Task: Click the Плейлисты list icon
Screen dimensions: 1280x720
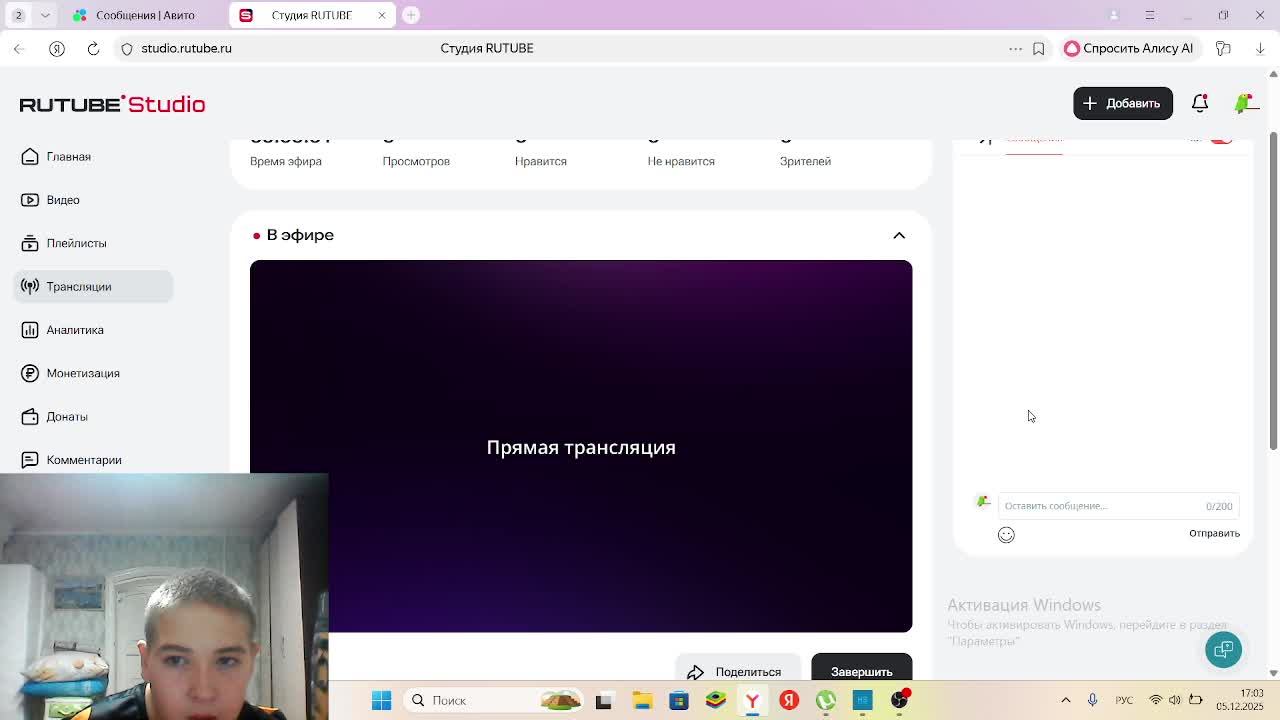Action: tap(30, 243)
